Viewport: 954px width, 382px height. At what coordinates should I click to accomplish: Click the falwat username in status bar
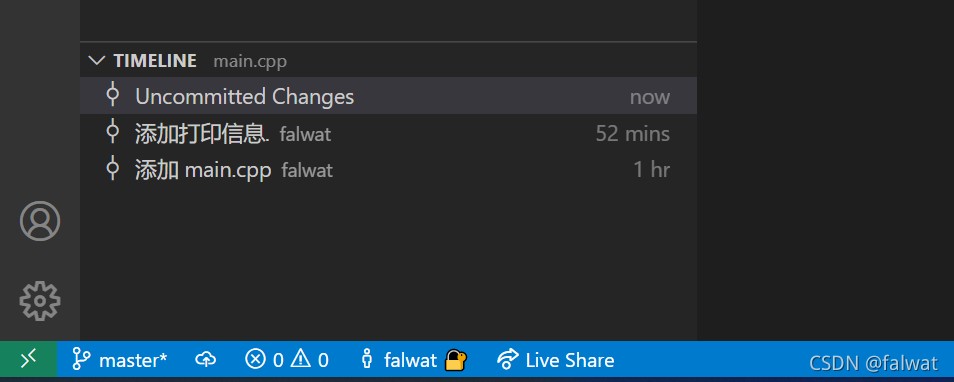411,361
